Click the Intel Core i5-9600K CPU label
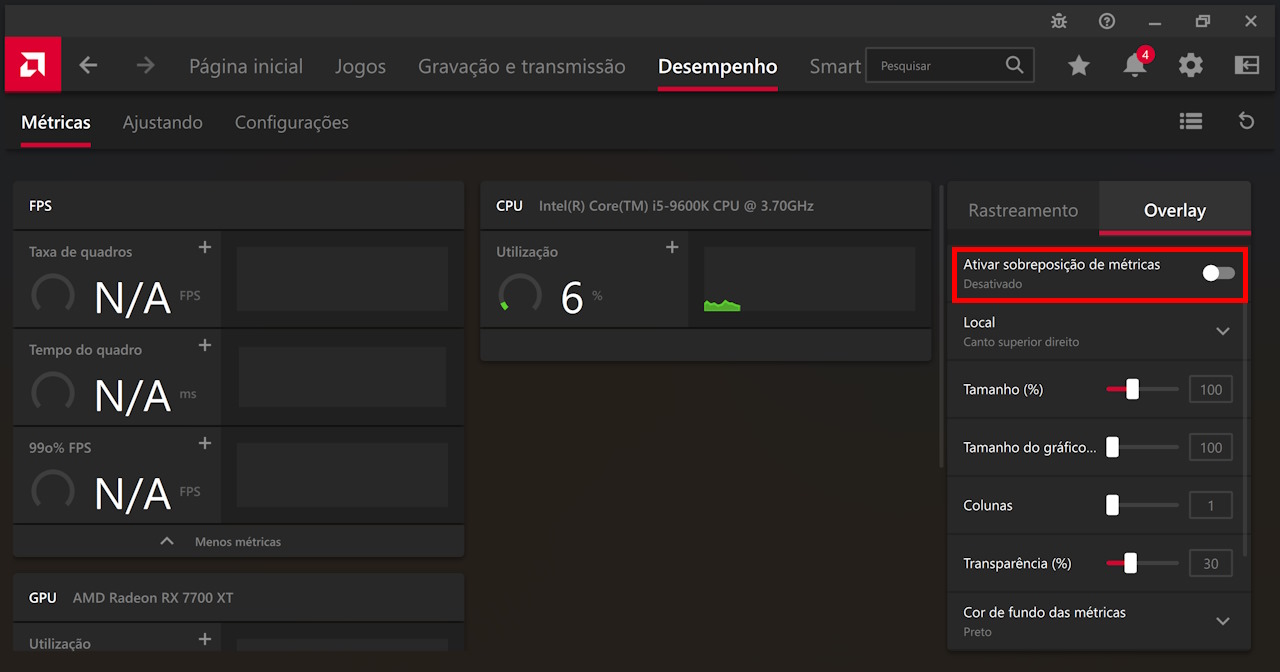This screenshot has height=672, width=1280. 676,205
